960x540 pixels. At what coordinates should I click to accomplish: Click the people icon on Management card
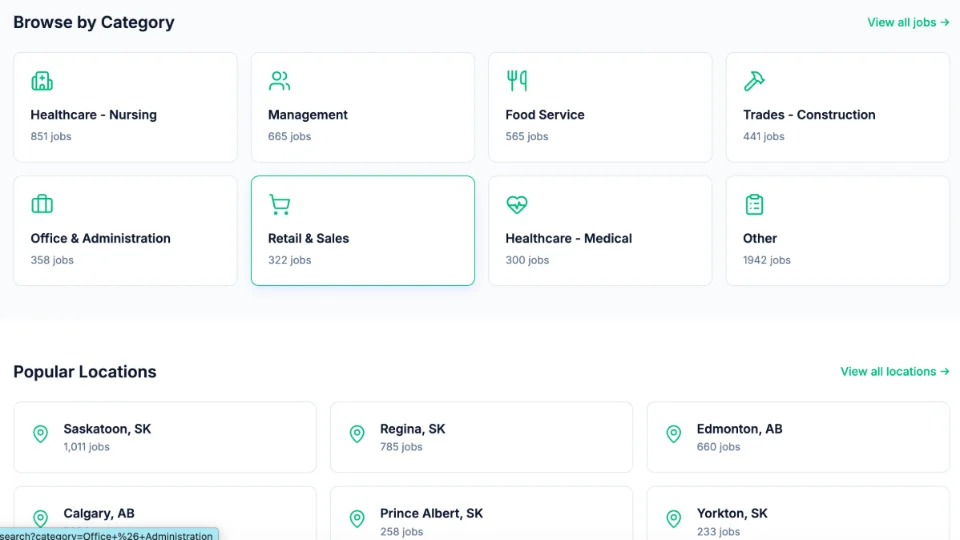[x=280, y=81]
